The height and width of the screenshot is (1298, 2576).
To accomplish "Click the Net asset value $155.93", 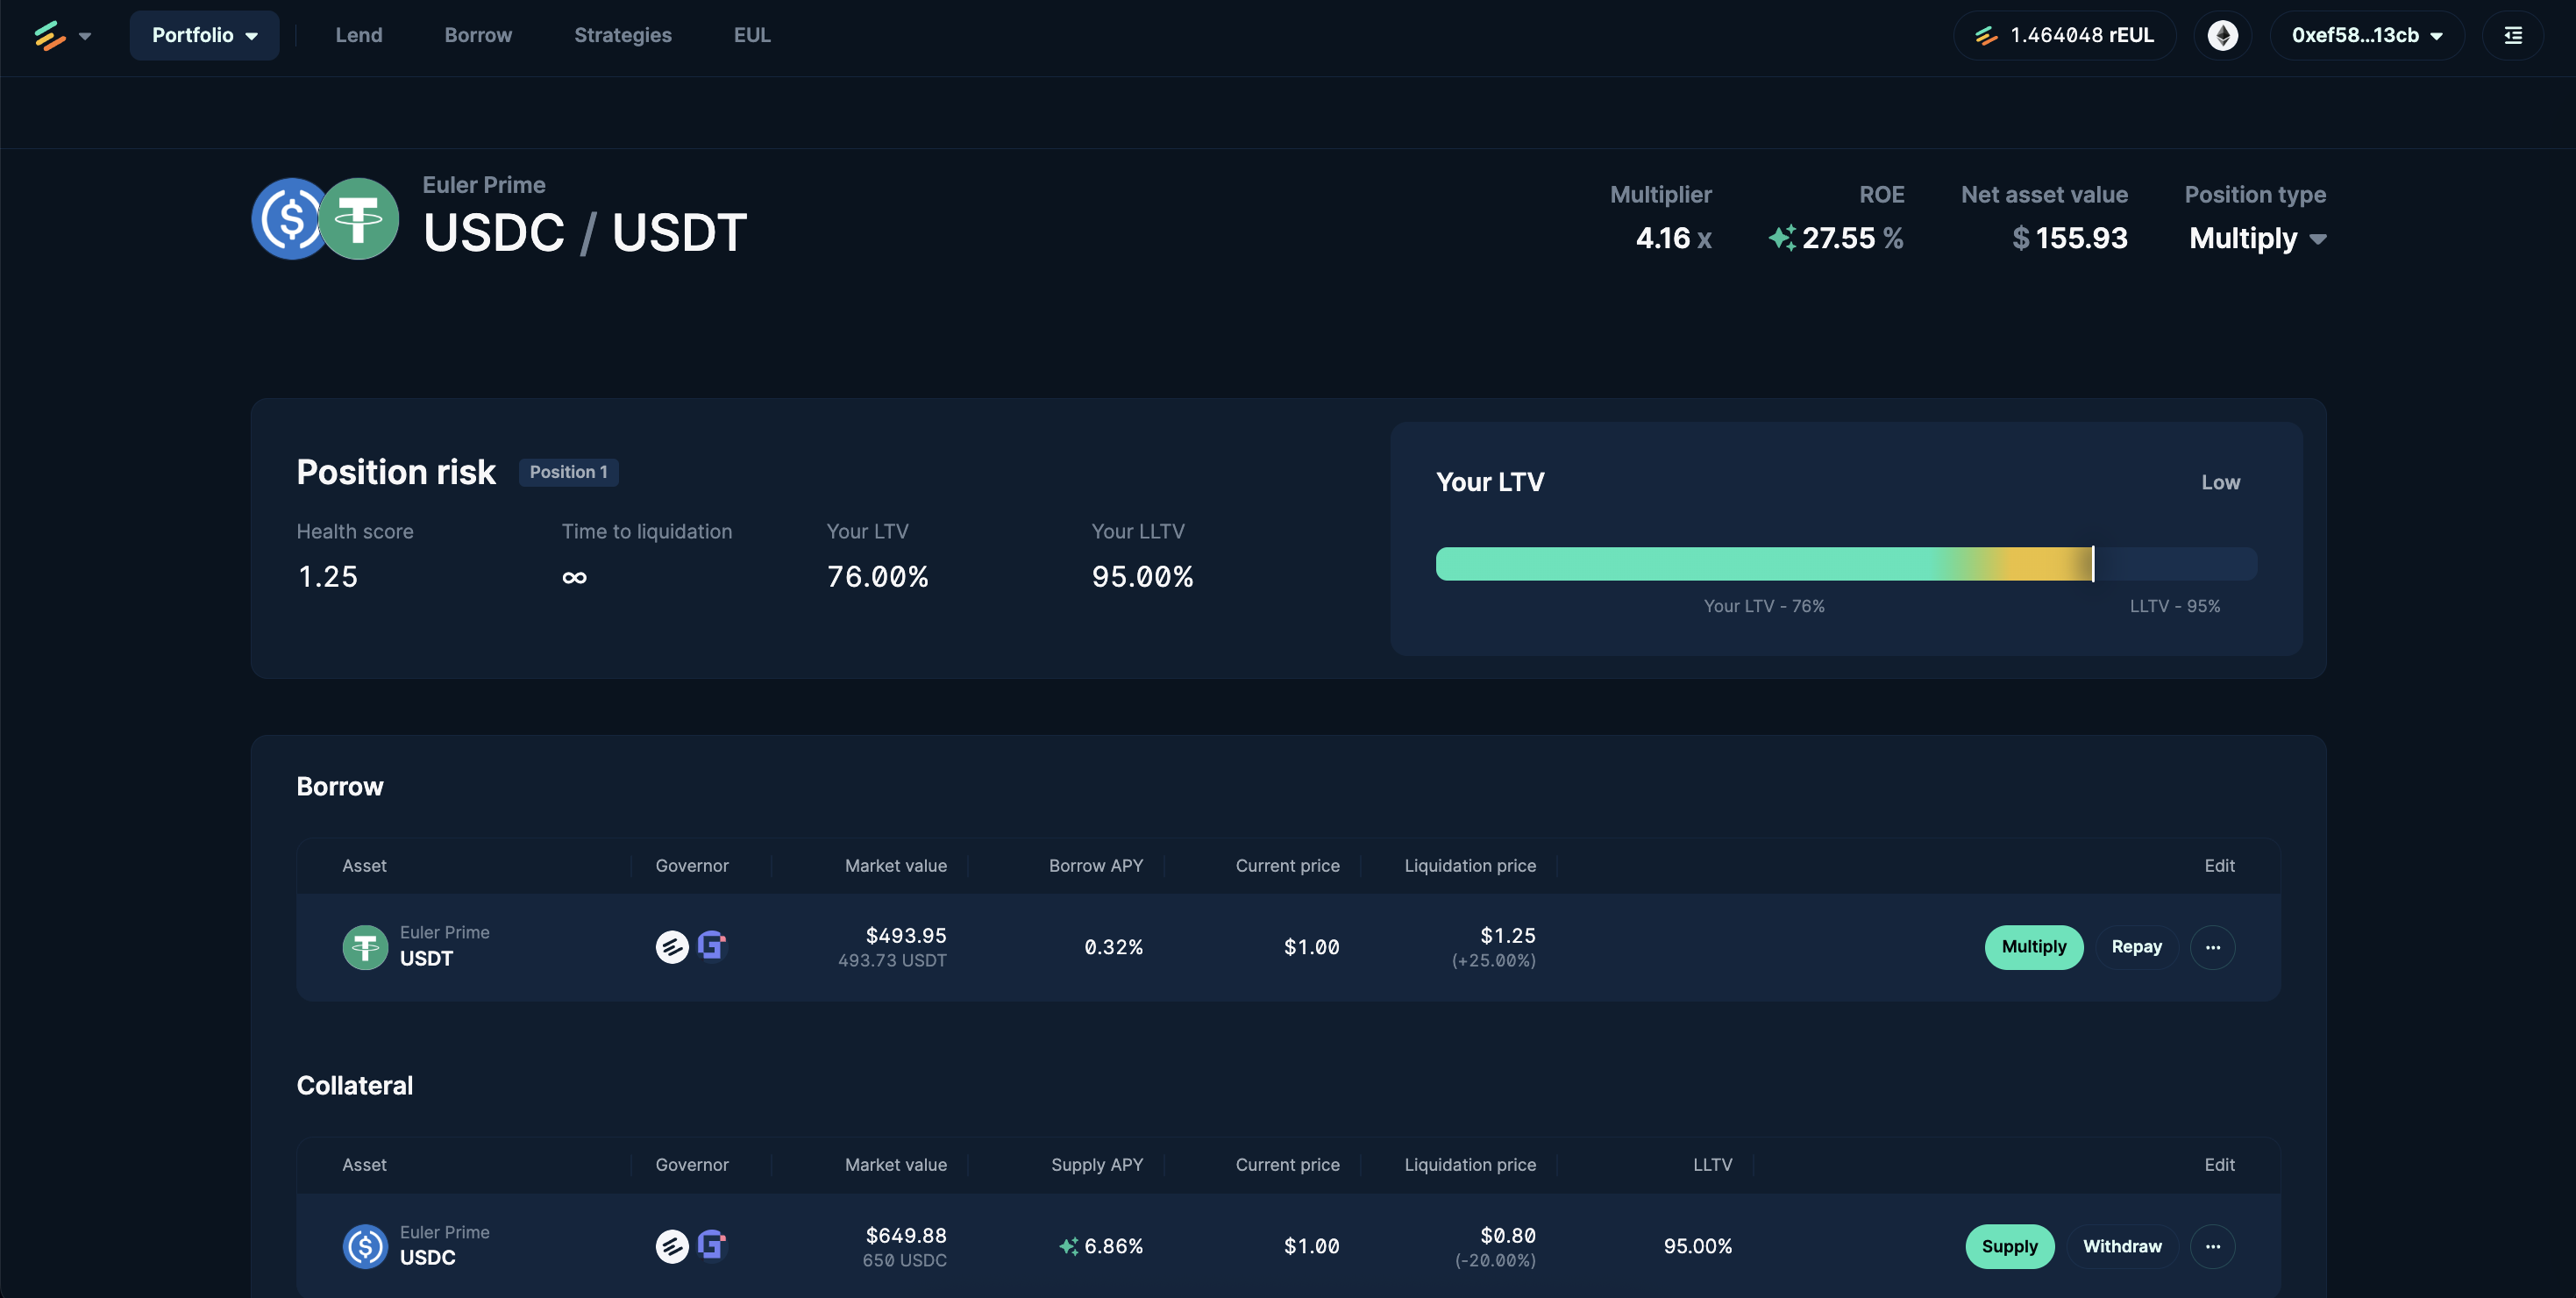I will [2069, 238].
